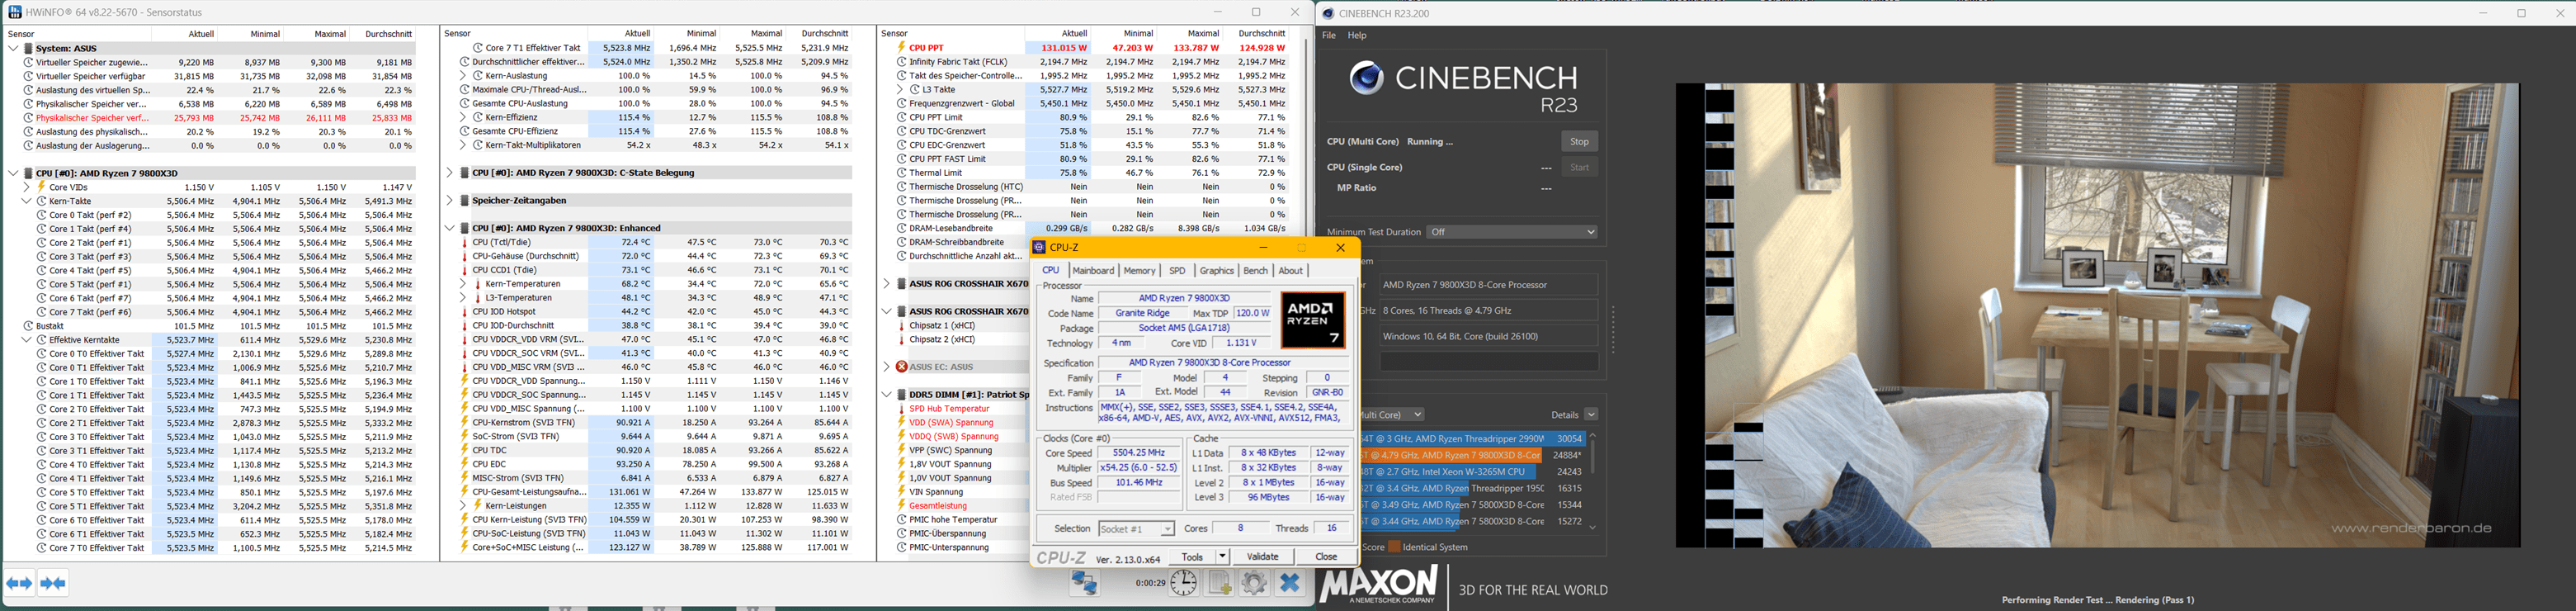Click the Cinebench ranking list scroll-up arrow
The height and width of the screenshot is (611, 2576).
click(x=1592, y=437)
